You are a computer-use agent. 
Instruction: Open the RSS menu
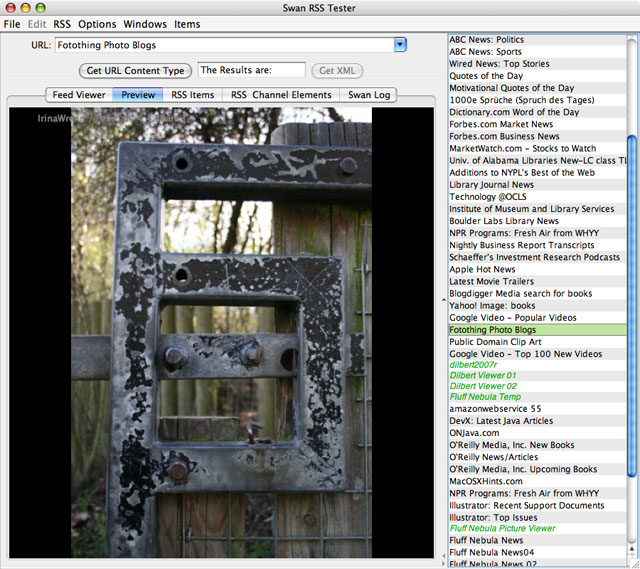pos(62,24)
